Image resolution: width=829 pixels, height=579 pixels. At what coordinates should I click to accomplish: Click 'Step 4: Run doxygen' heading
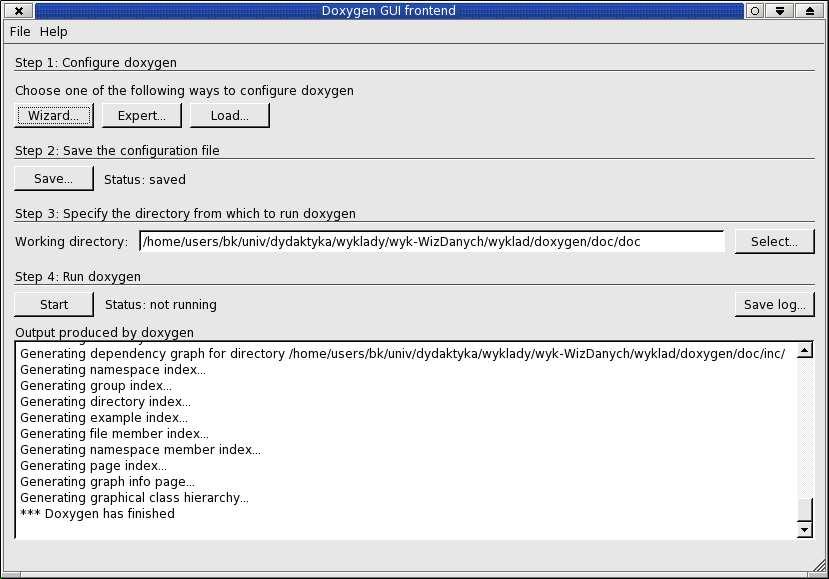[x=78, y=277]
